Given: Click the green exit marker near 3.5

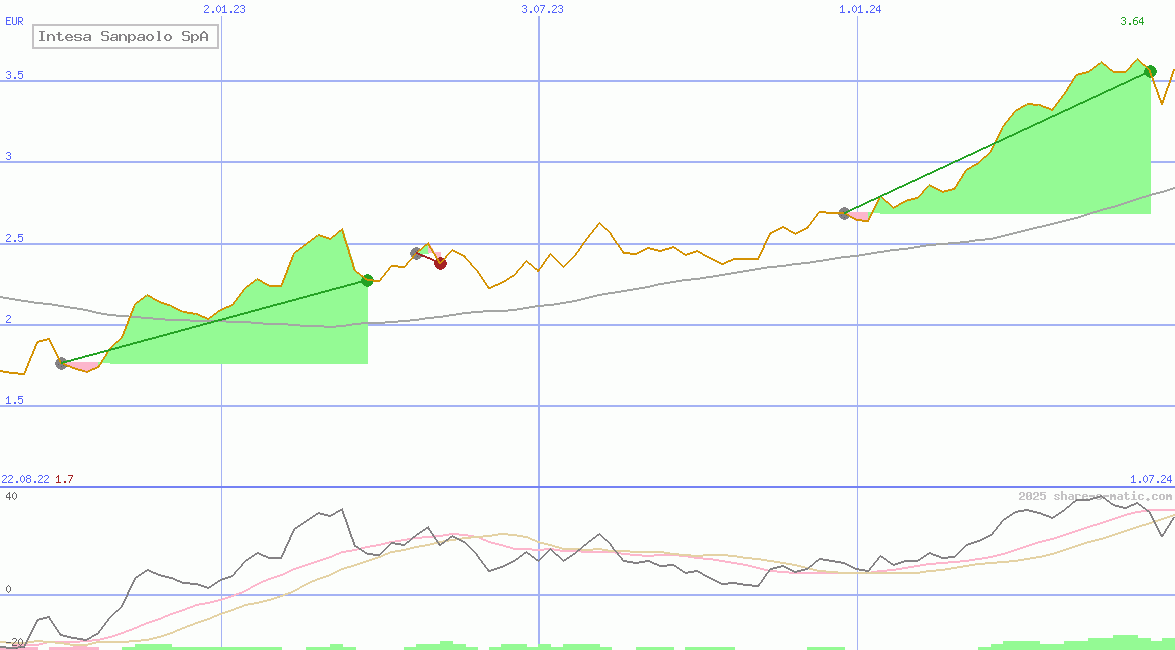Looking at the screenshot, I should 1150,71.
